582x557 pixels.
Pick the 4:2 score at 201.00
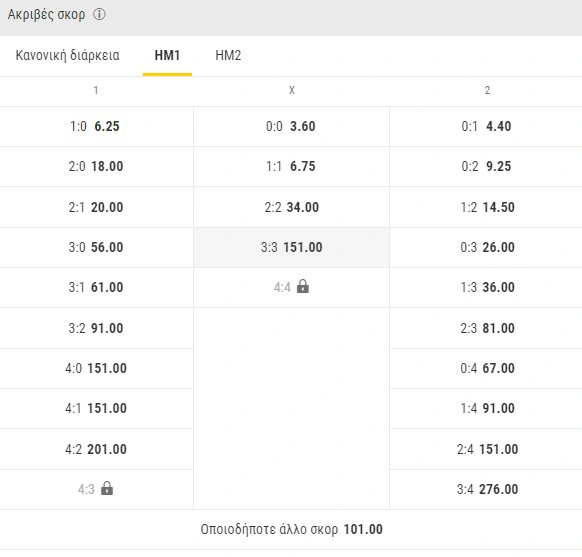[96, 449]
